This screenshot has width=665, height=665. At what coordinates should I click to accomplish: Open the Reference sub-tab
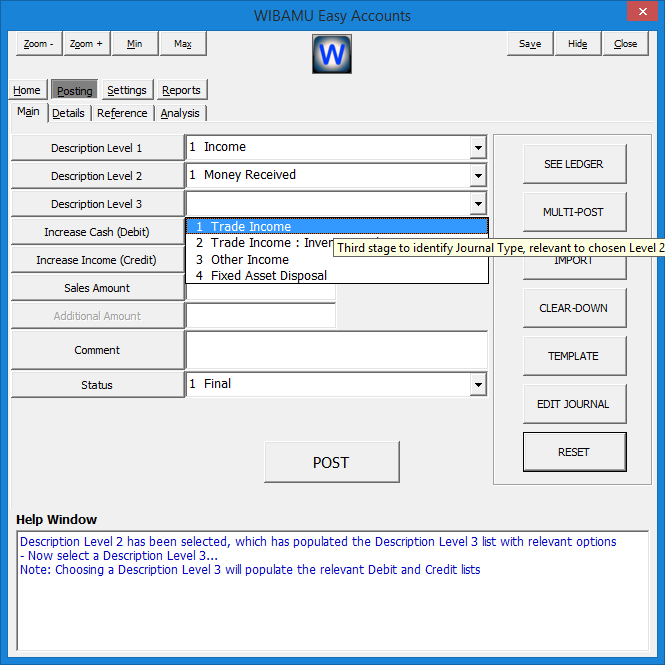122,113
